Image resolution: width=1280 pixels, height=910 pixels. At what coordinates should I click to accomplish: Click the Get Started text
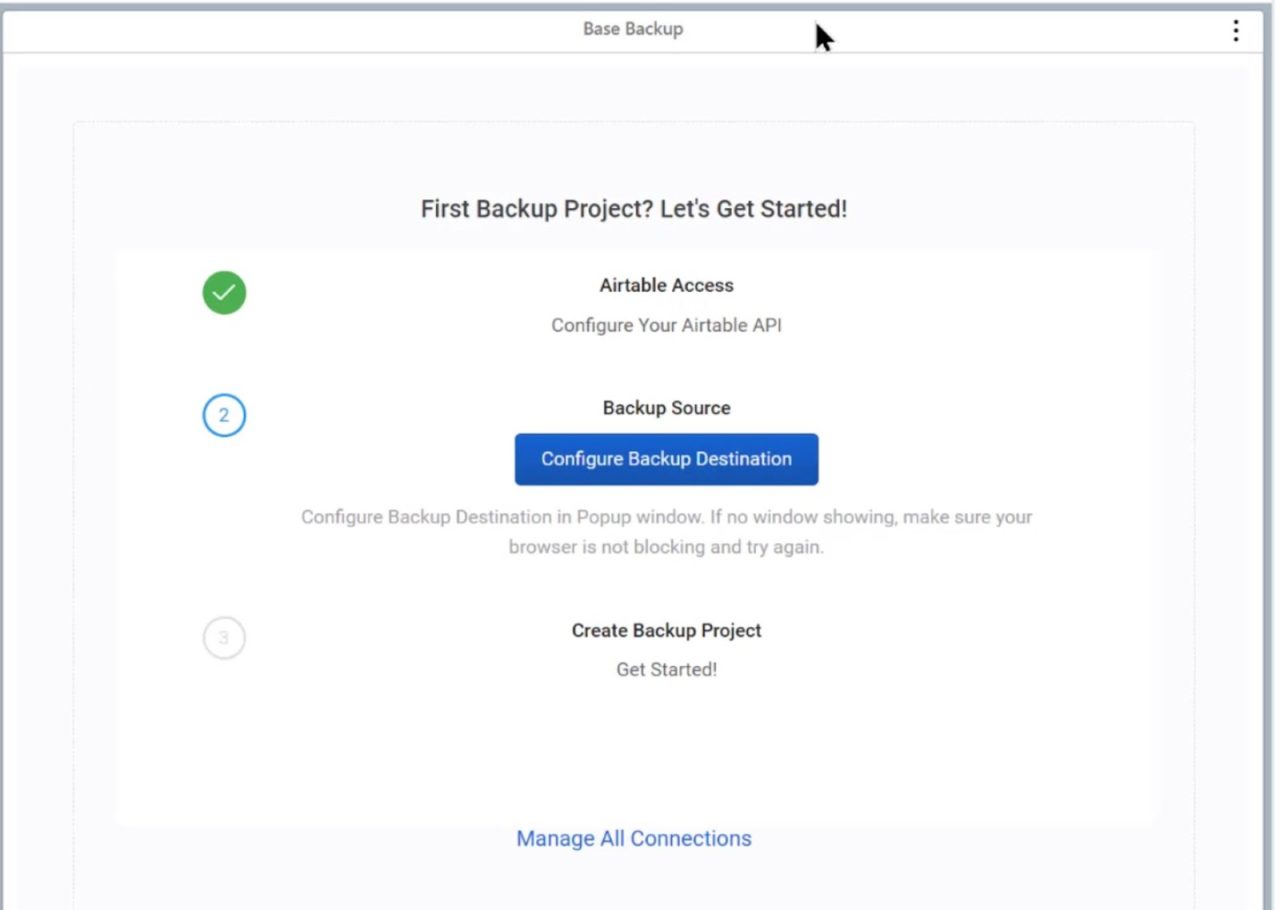click(666, 669)
